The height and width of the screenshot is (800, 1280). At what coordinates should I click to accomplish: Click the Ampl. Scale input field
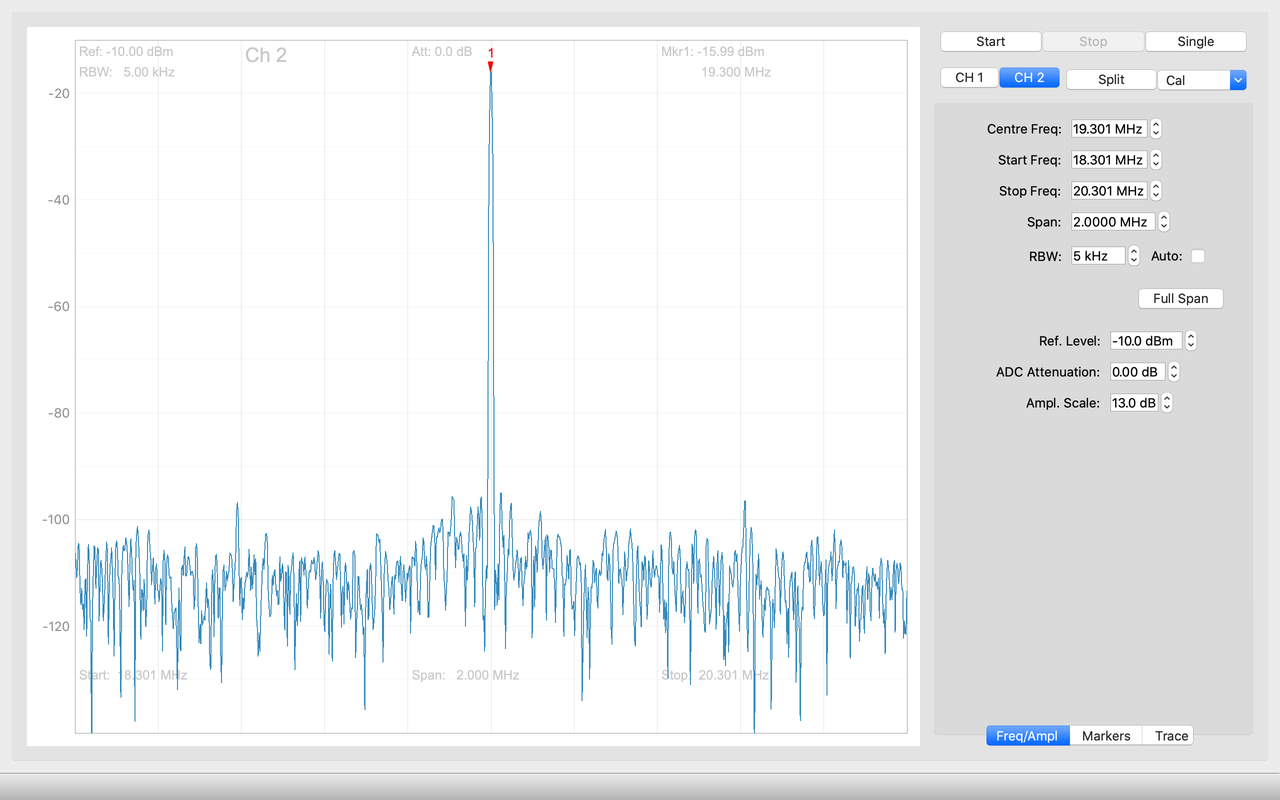point(1134,403)
